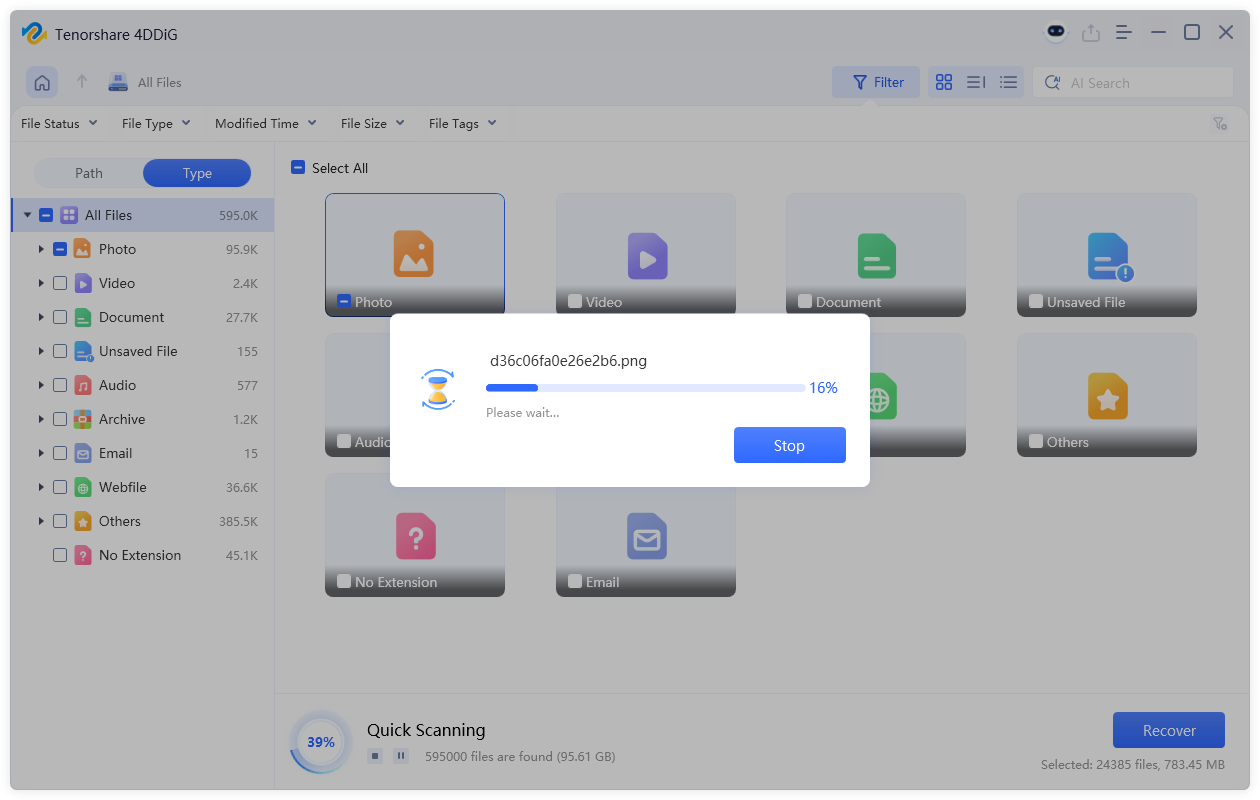Screen dimensions: 1260x800
Task: Click the Home icon in navigation bar
Action: [x=42, y=83]
